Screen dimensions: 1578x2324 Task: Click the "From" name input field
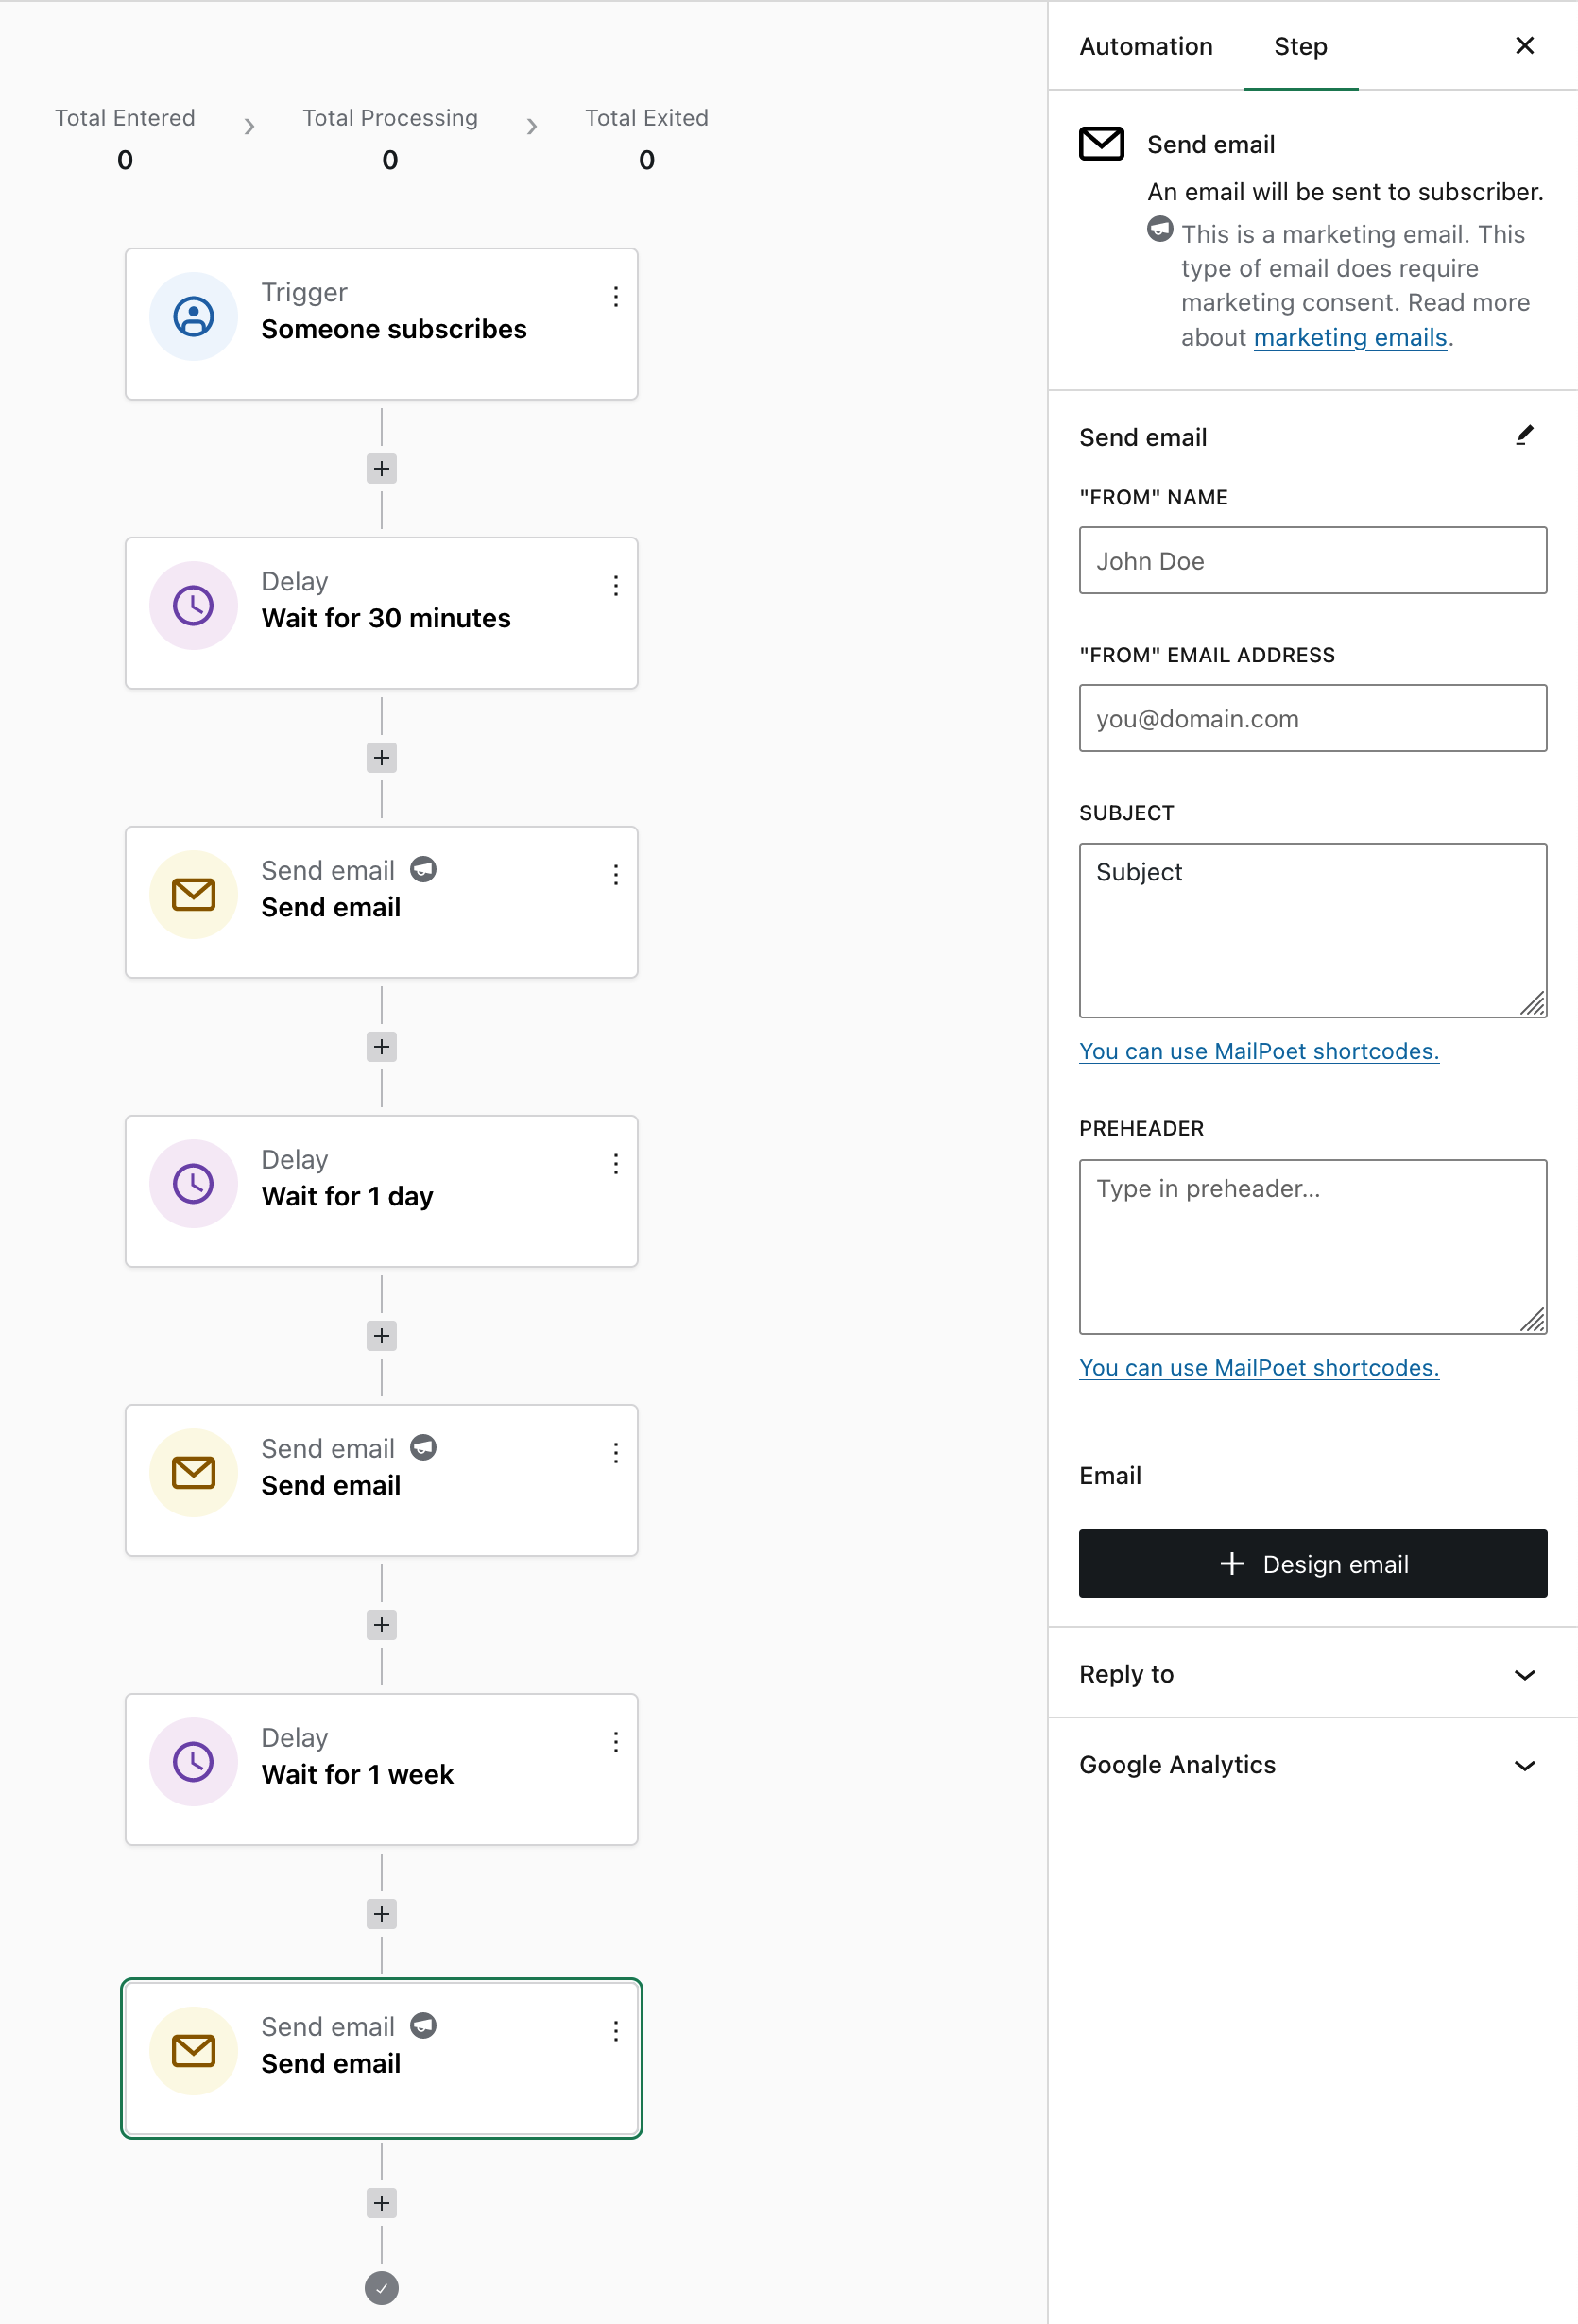tap(1312, 560)
